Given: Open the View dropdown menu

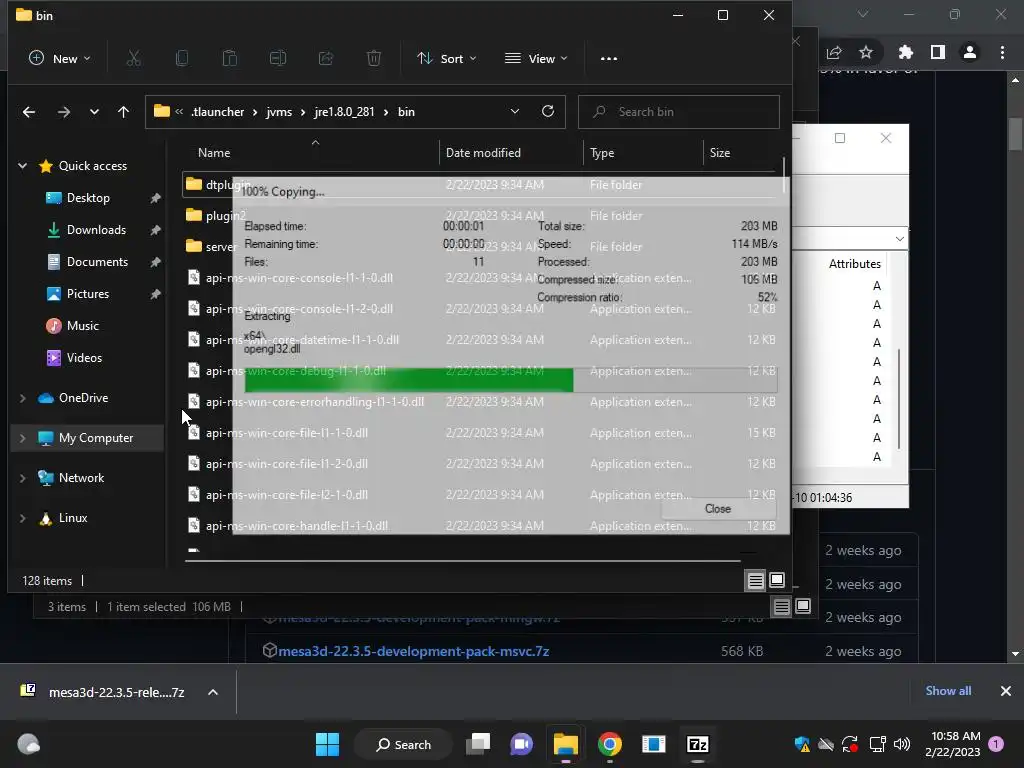Looking at the screenshot, I should click(x=536, y=59).
